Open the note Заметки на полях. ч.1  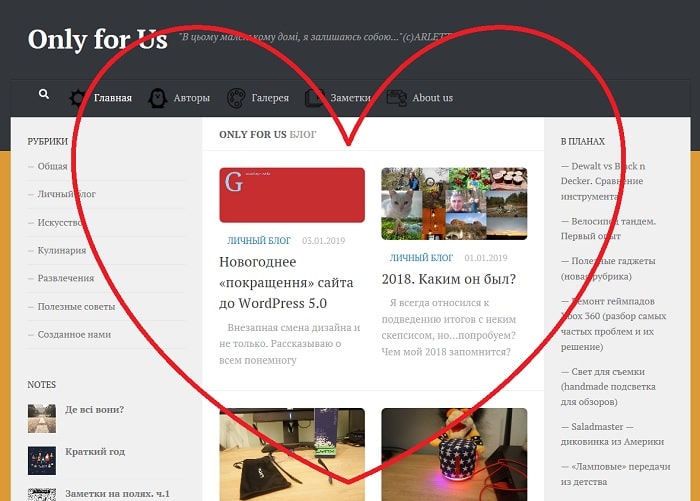[117, 493]
